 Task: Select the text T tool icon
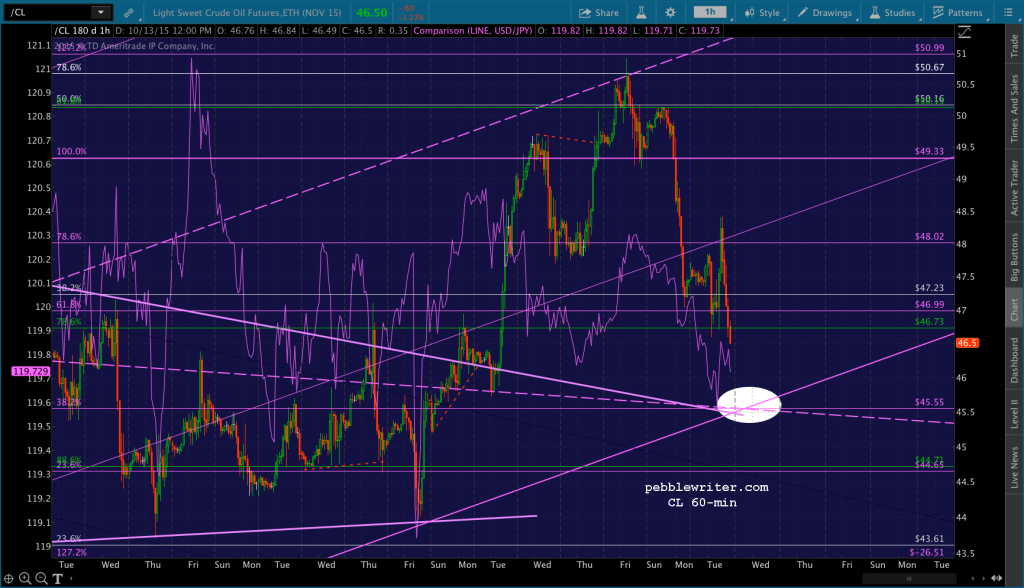tap(57, 578)
